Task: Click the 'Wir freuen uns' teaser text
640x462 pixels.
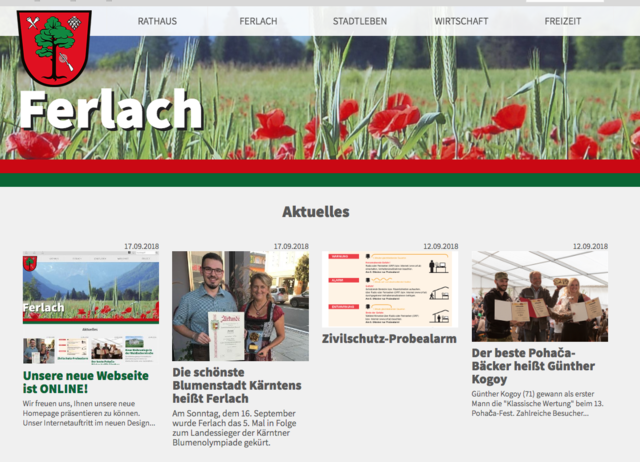Action: [x=89, y=413]
